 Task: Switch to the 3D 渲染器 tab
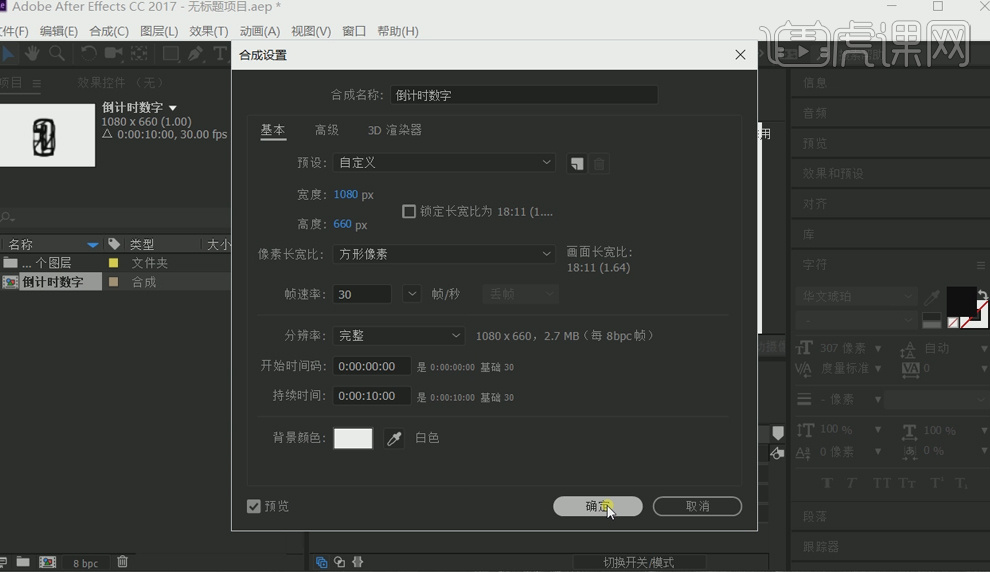click(x=395, y=130)
